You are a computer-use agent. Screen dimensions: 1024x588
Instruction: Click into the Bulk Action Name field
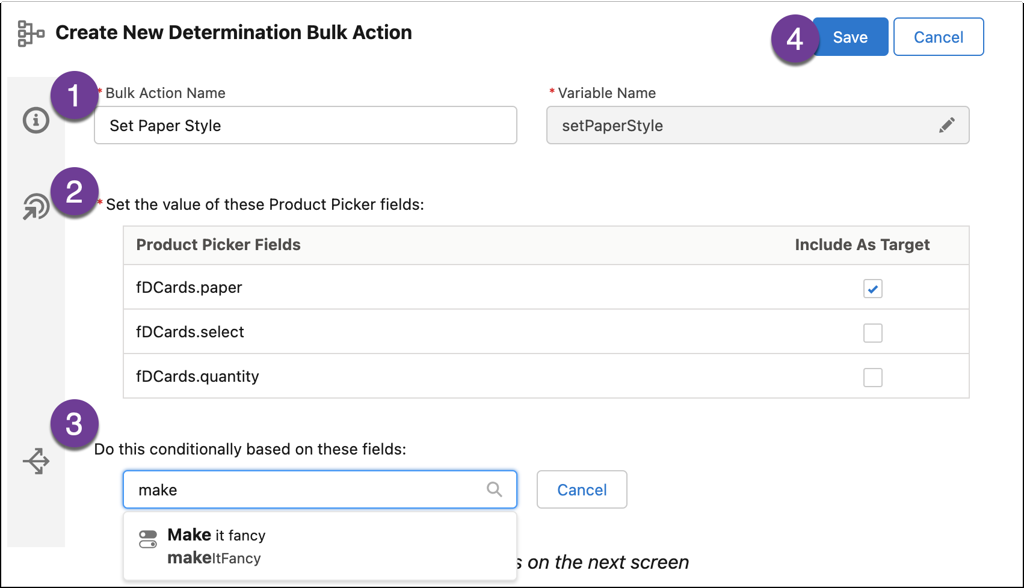[306, 125]
